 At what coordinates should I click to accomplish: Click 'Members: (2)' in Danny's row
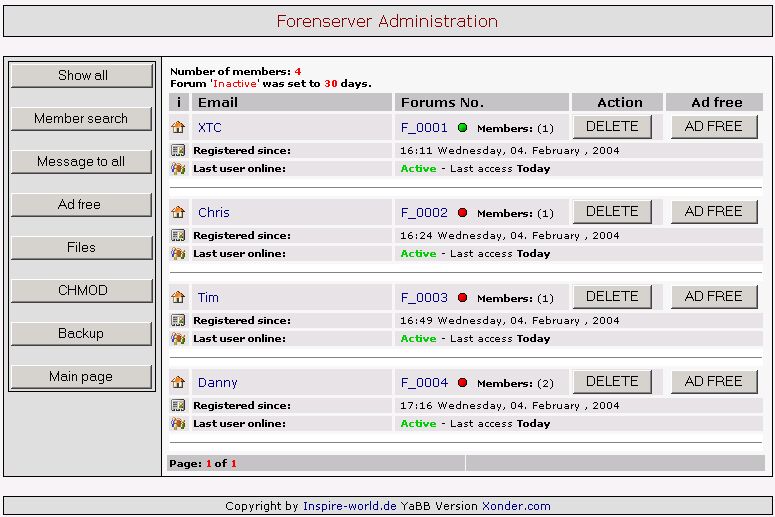click(x=516, y=383)
